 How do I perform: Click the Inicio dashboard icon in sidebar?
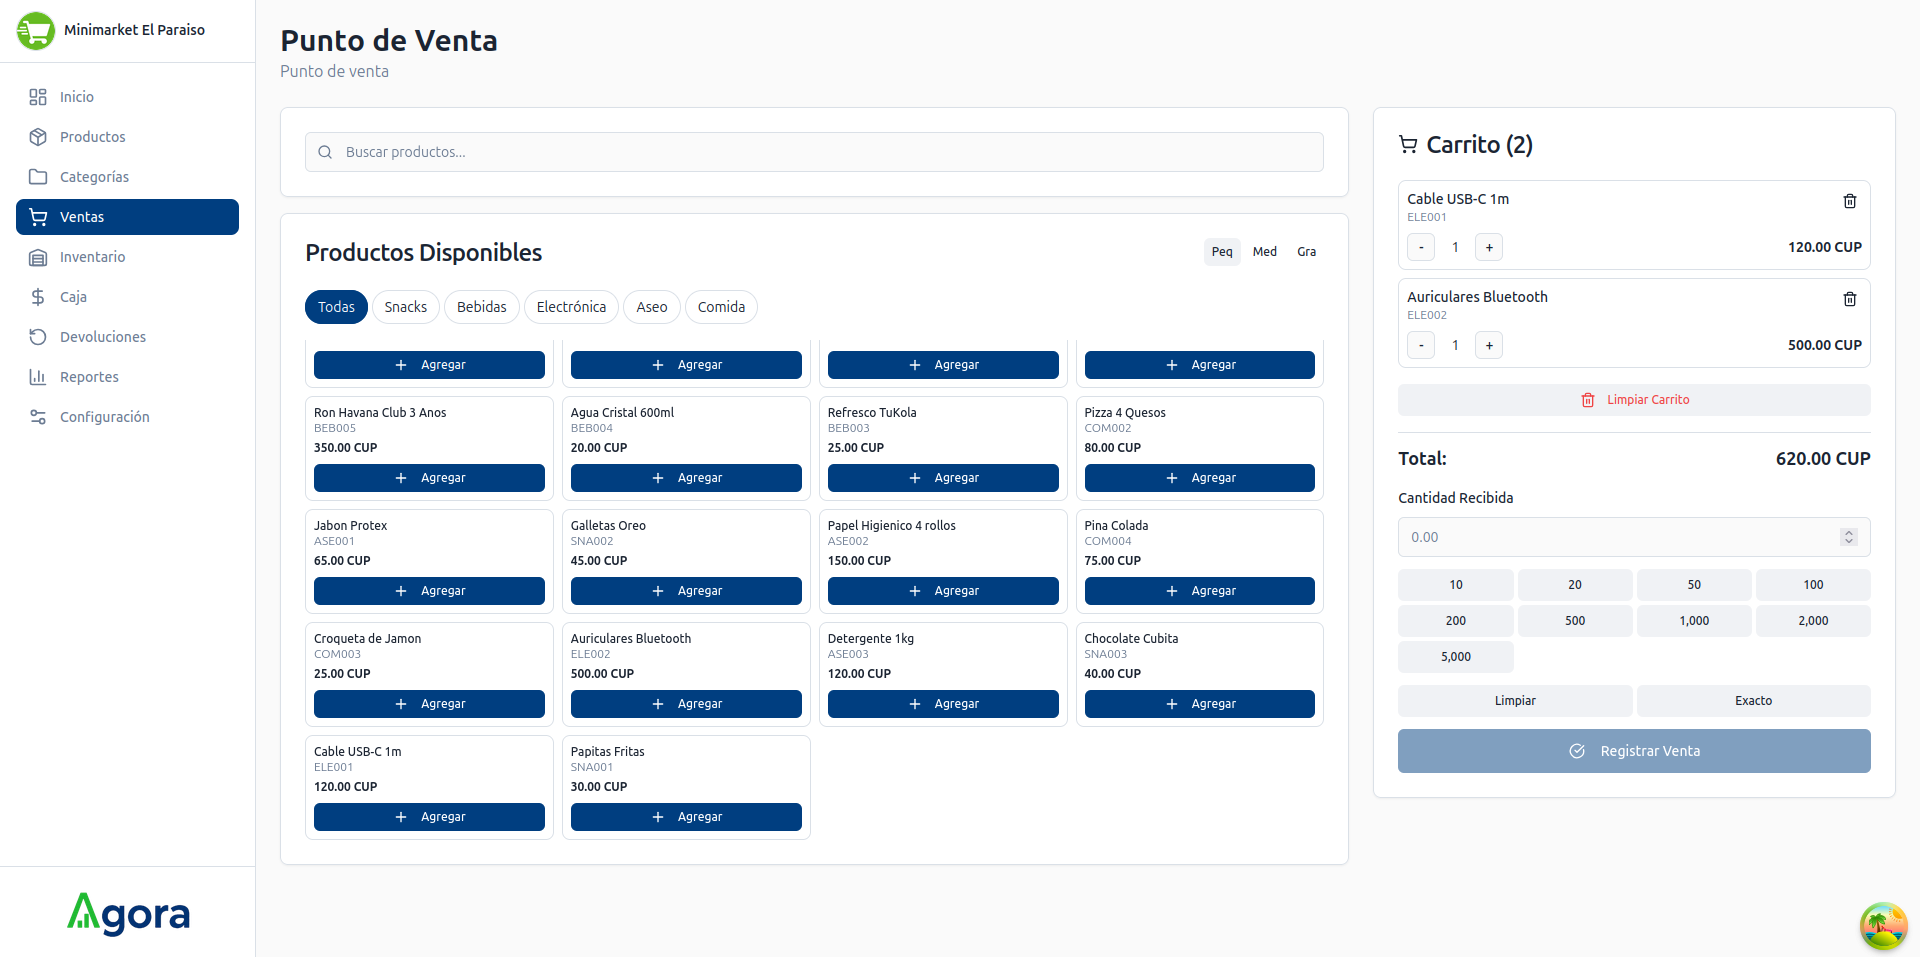[38, 97]
